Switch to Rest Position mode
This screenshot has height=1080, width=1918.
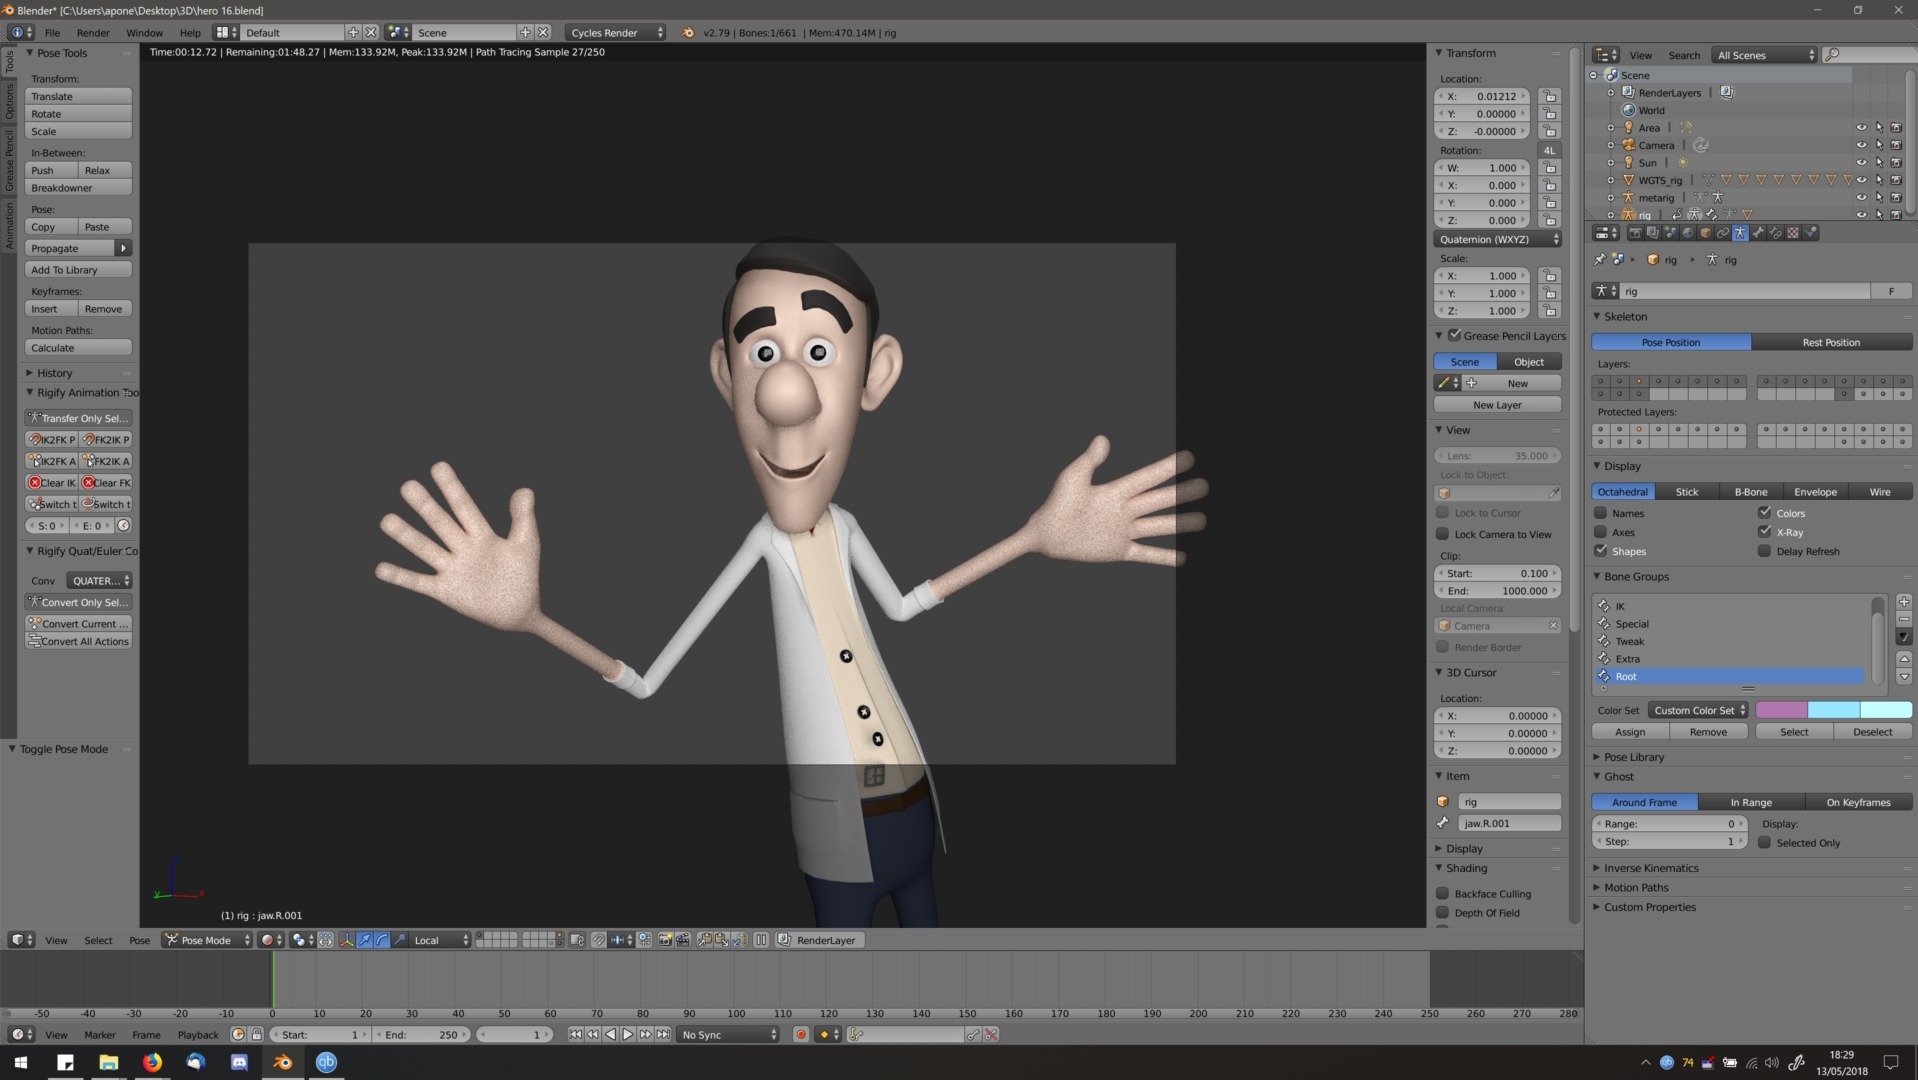coord(1831,342)
